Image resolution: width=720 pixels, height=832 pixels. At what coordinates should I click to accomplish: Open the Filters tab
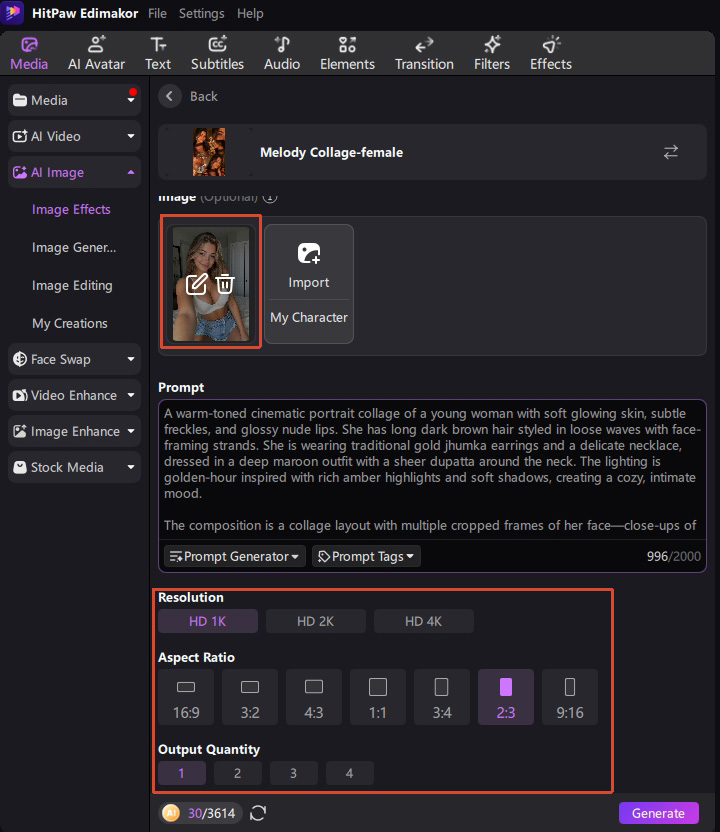(492, 54)
